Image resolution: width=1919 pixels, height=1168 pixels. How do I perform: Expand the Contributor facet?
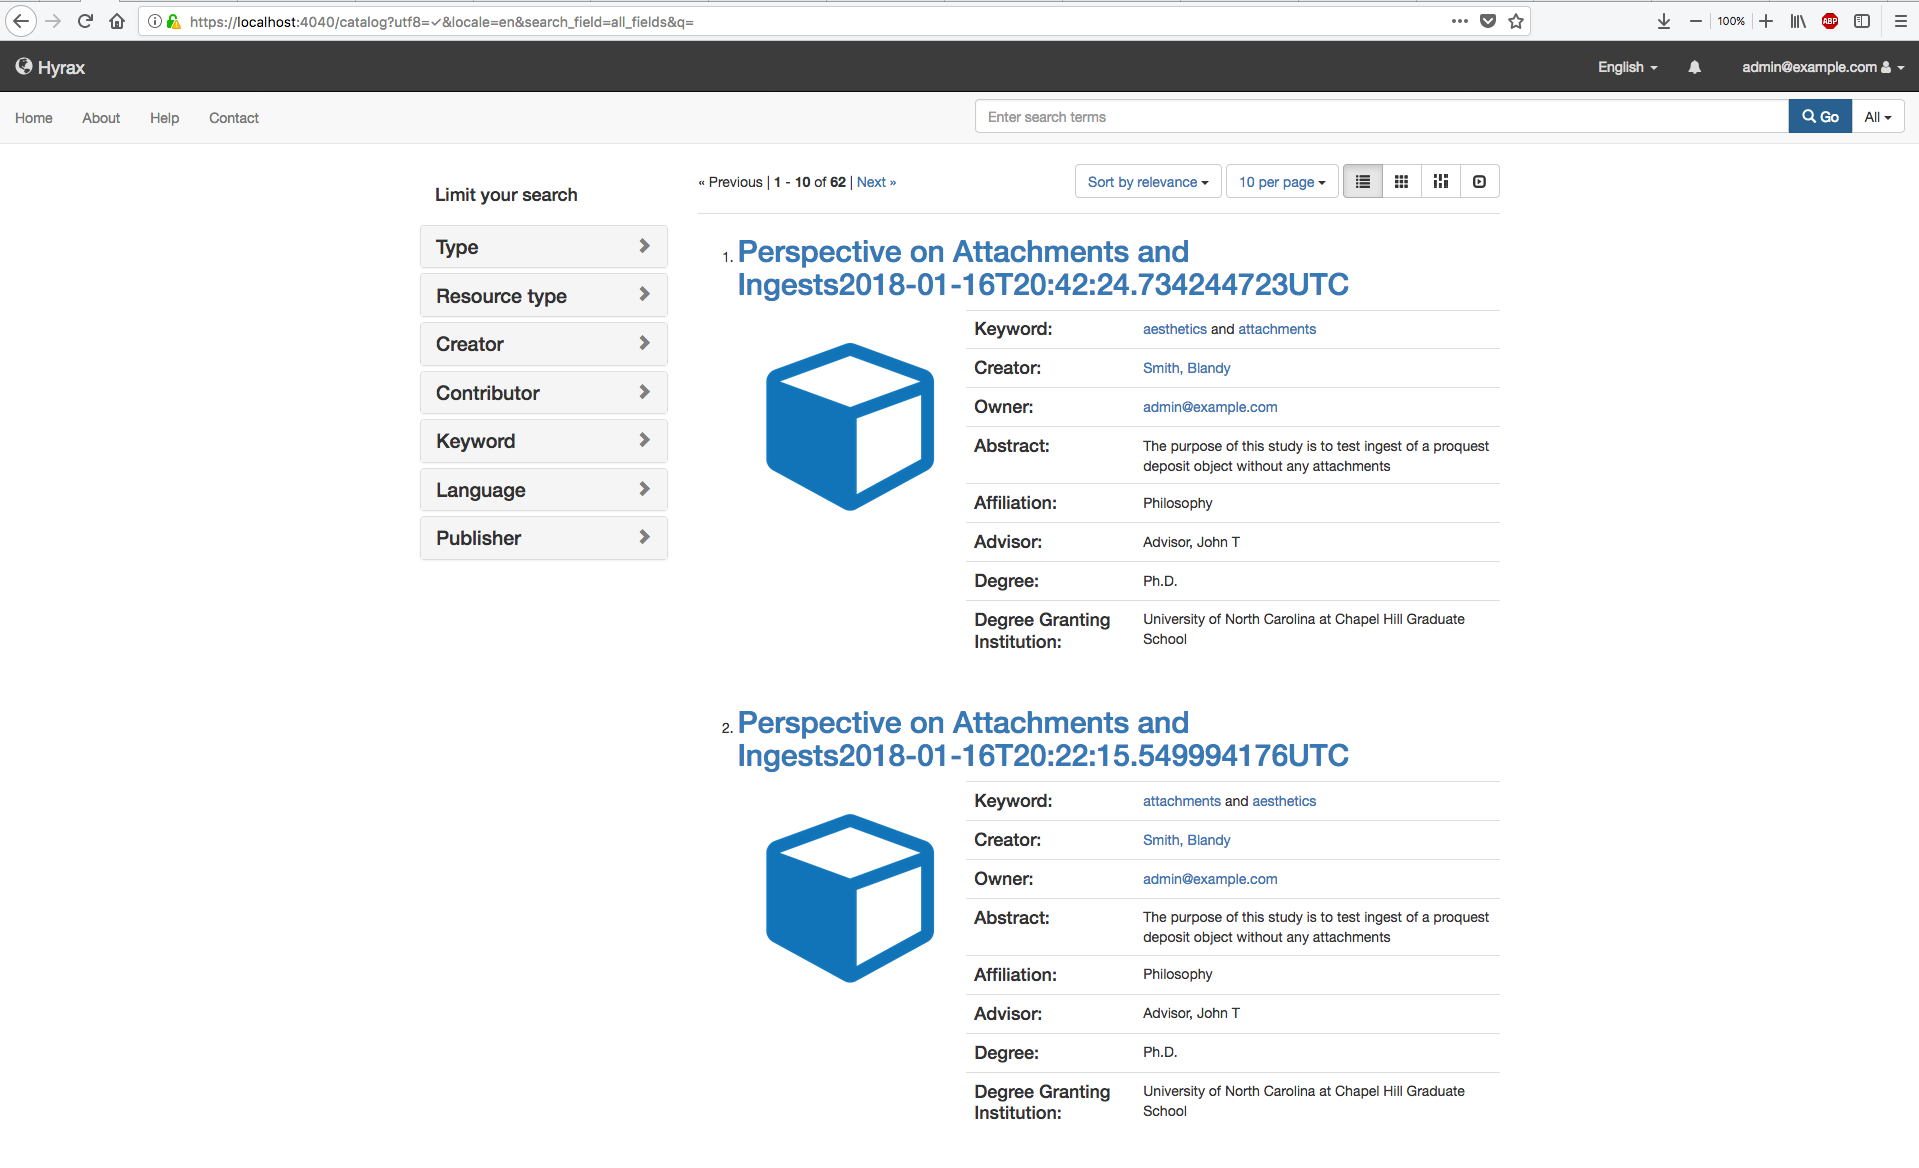(x=543, y=393)
